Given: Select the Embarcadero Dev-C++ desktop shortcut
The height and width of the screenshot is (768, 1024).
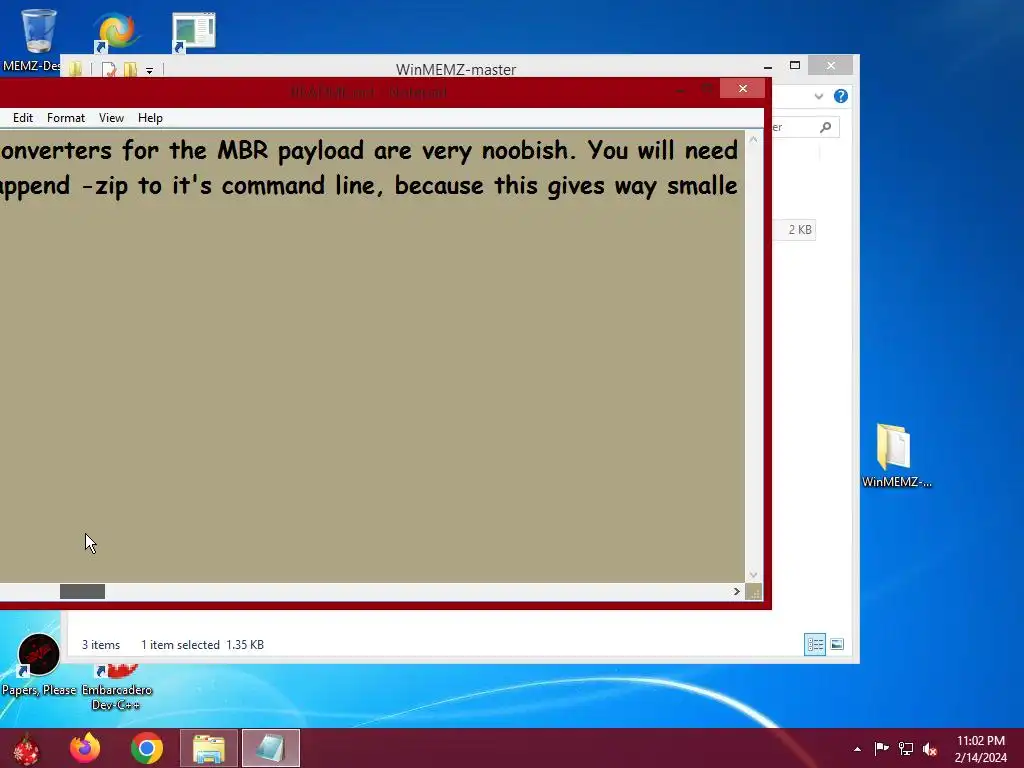Looking at the screenshot, I should click(117, 687).
